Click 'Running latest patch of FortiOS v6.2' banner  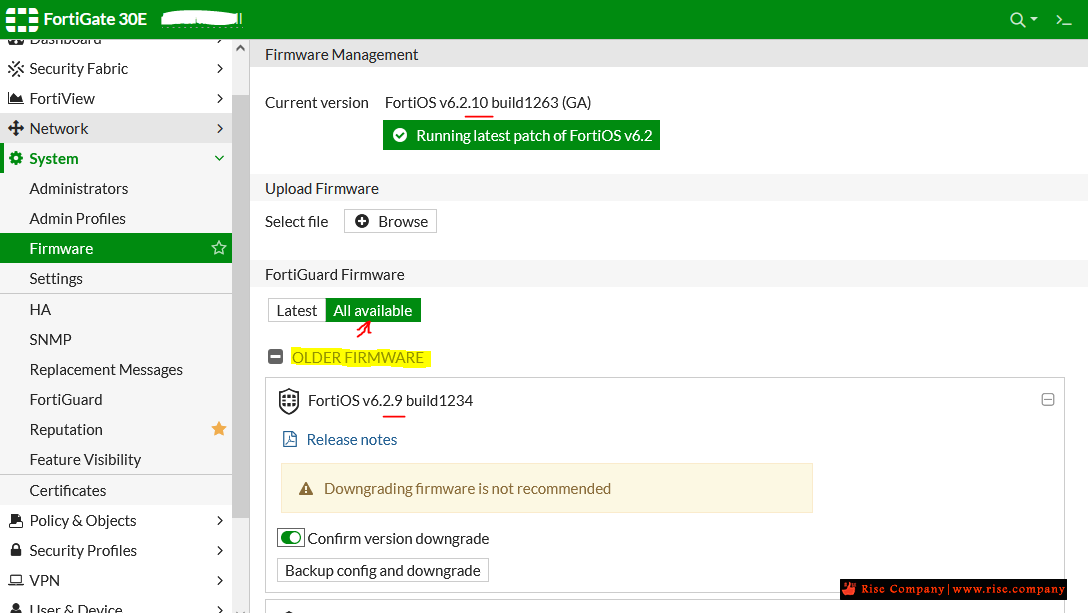pos(521,135)
